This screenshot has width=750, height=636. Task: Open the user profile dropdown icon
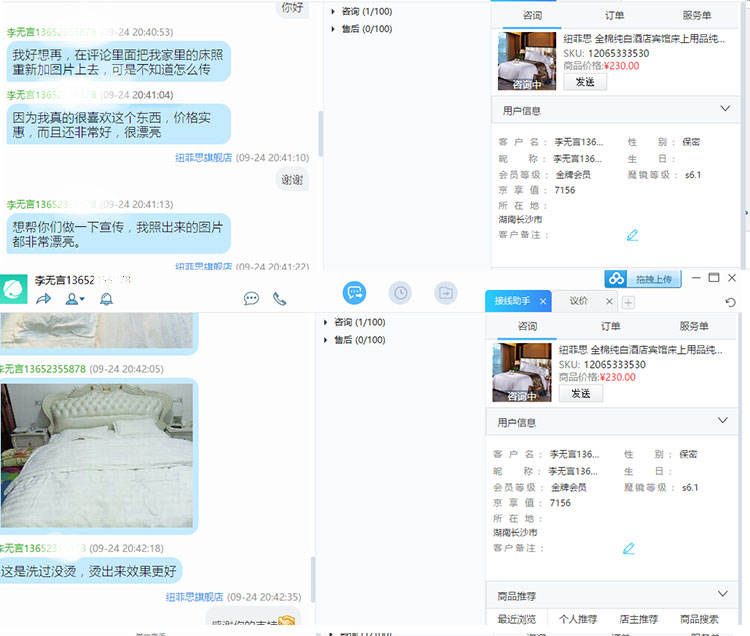75,299
